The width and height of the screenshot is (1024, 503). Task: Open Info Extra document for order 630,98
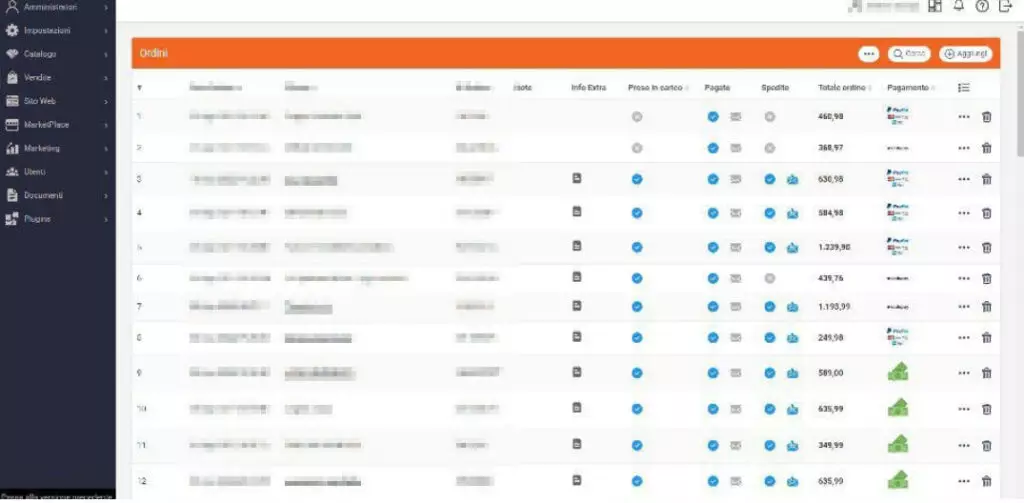[577, 178]
